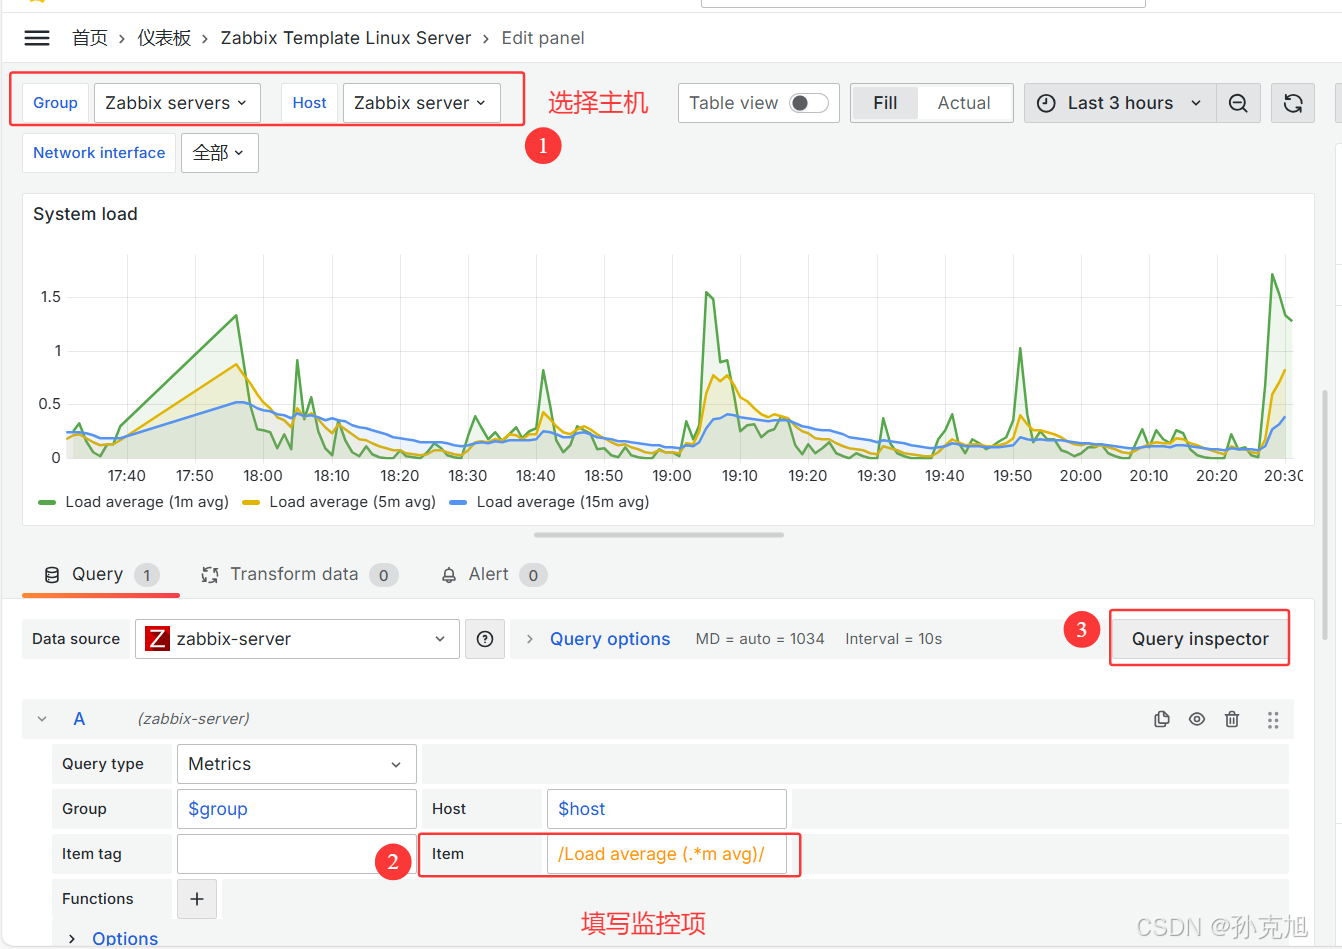Open the Query type Metrics dropdown
Image resolution: width=1342 pixels, height=949 pixels.
[296, 764]
